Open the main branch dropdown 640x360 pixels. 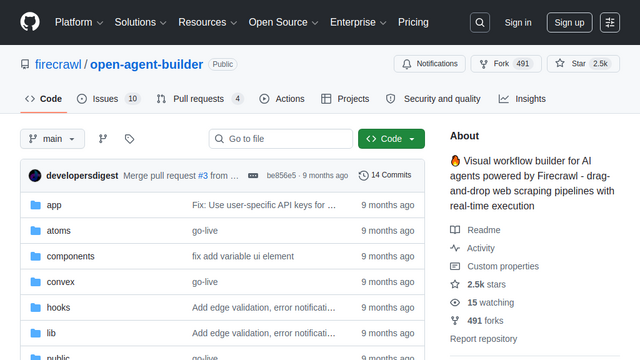coord(53,139)
